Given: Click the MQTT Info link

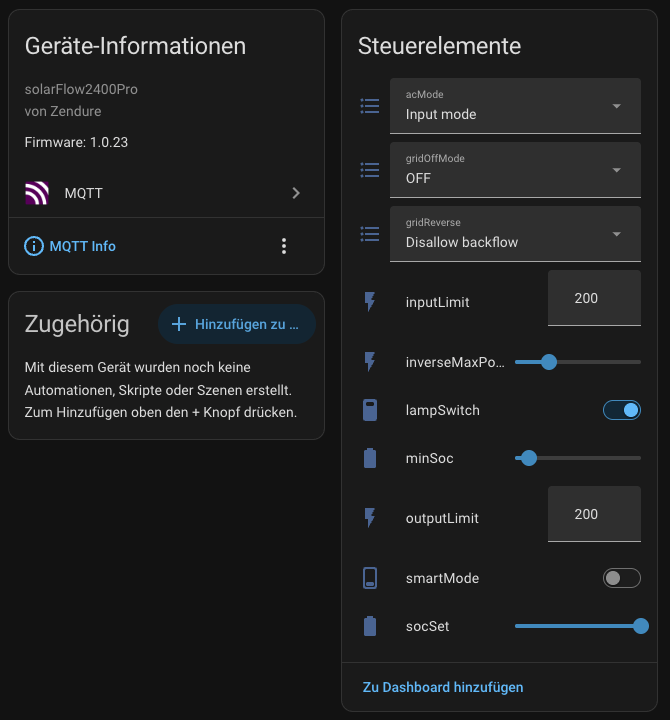Looking at the screenshot, I should point(83,246).
